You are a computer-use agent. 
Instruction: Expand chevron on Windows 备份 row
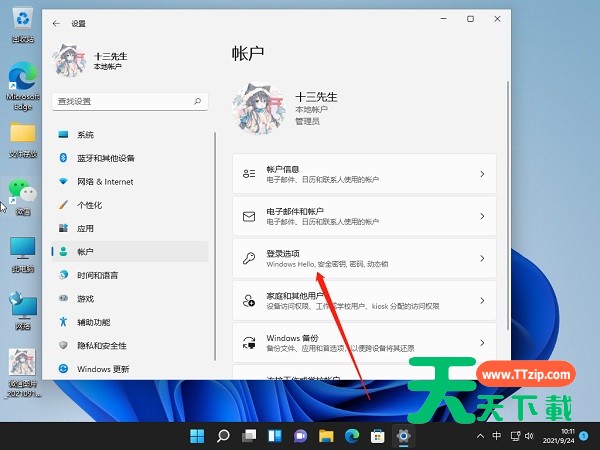482,343
